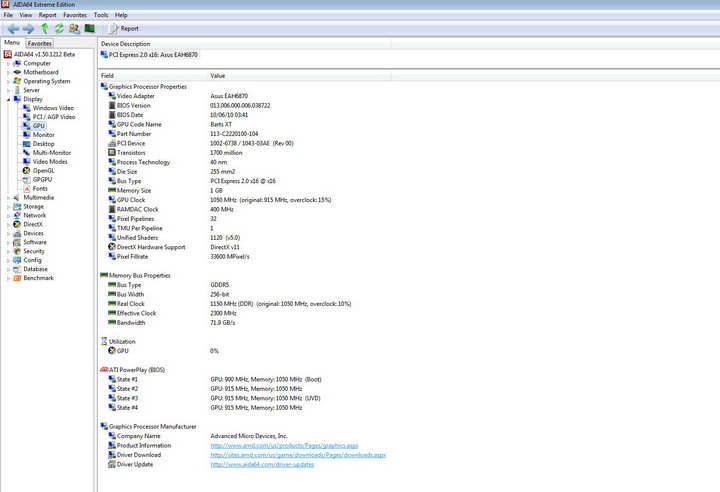
Task: Click the Forward navigation arrow icon
Action: tap(28, 28)
